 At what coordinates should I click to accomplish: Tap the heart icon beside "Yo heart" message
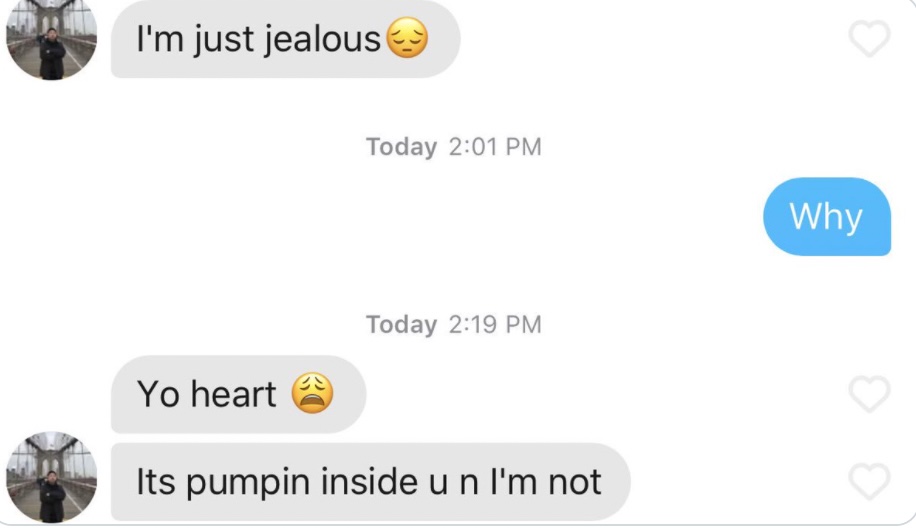tap(869, 394)
